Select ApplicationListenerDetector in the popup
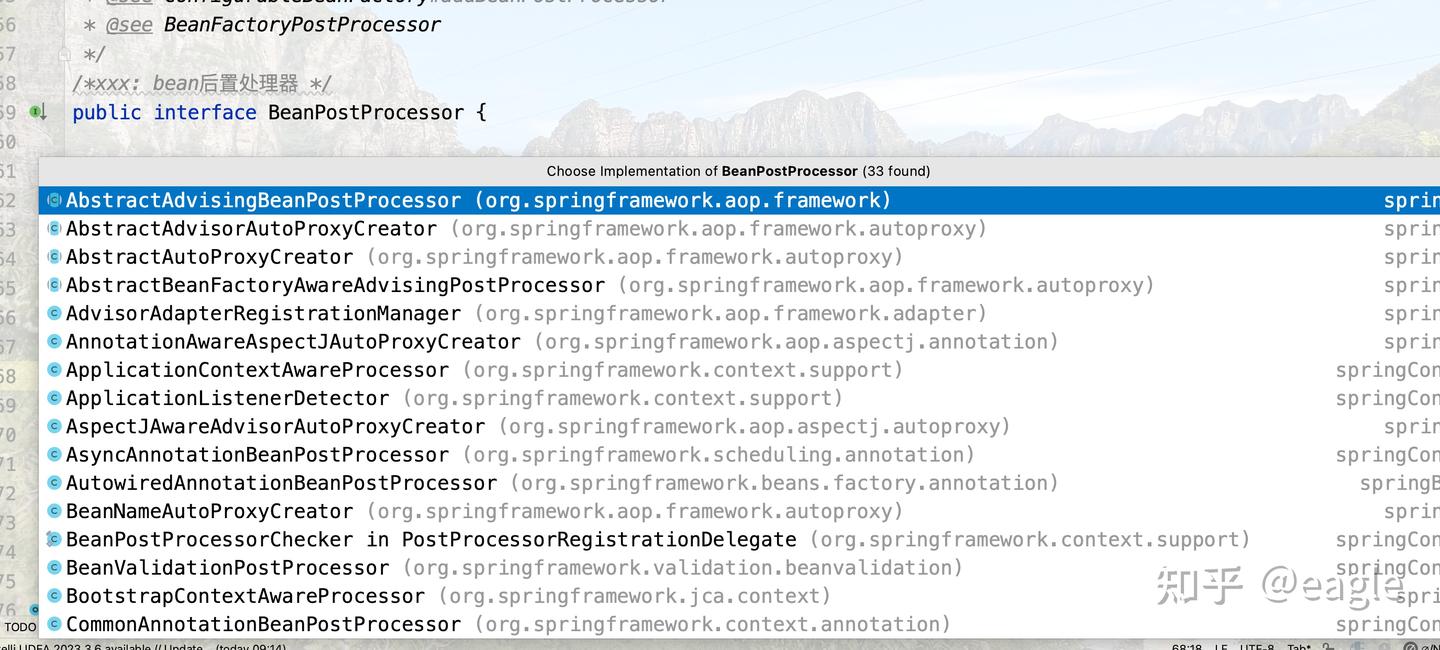 point(739,398)
